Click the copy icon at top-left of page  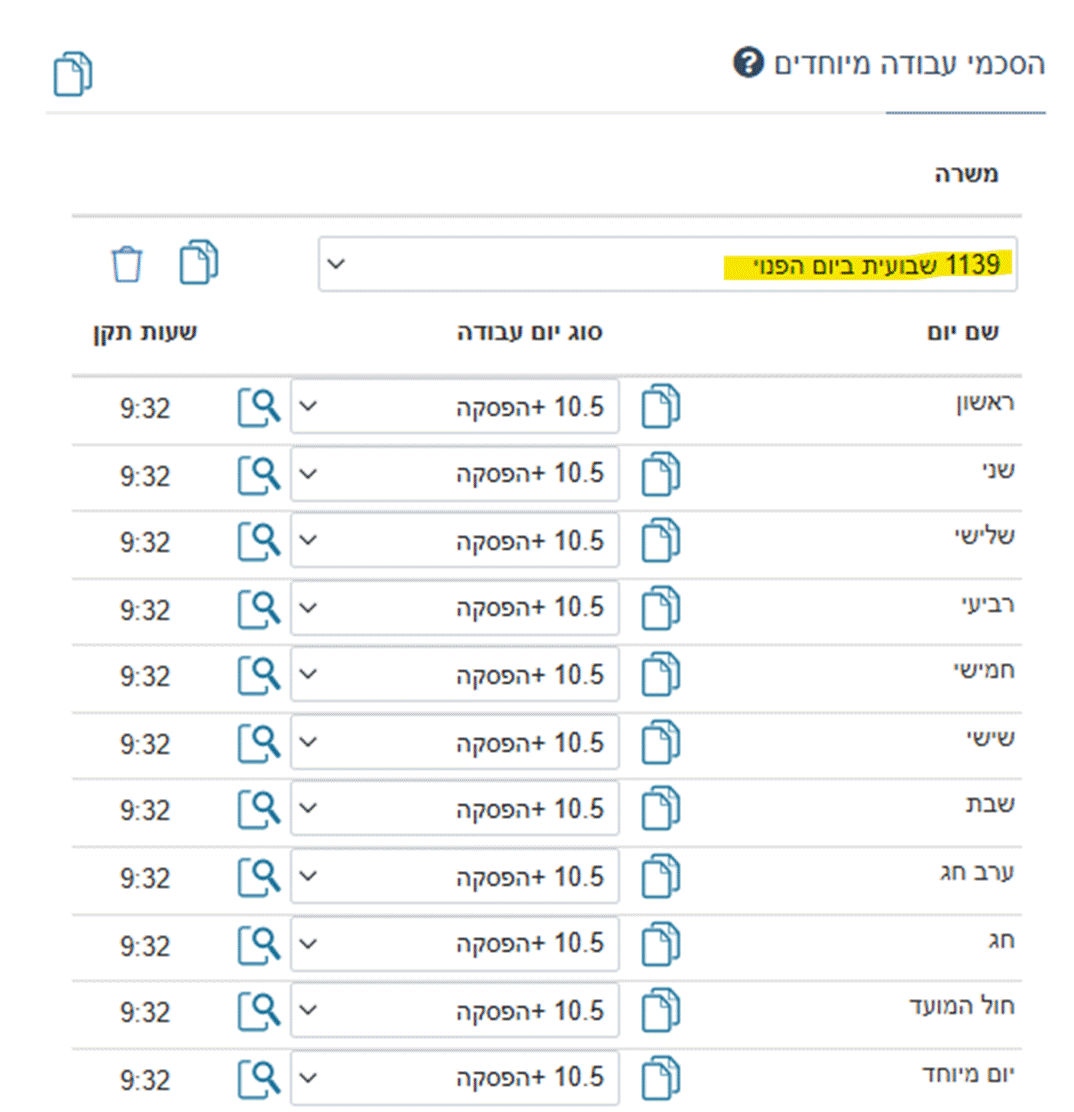73,75
